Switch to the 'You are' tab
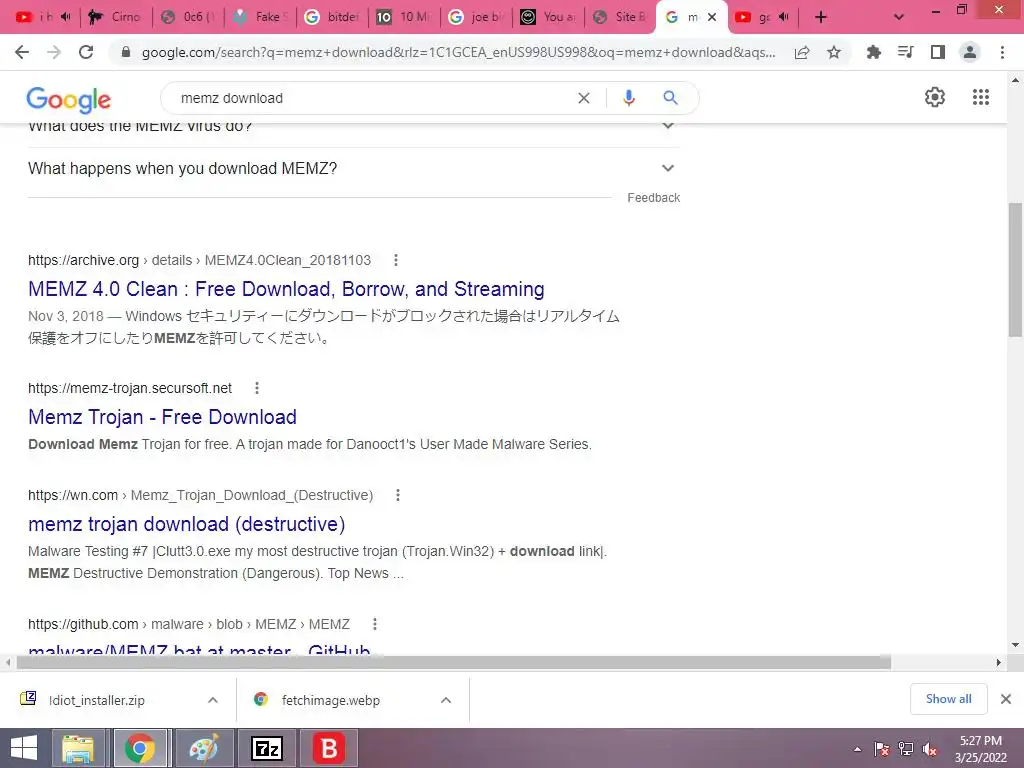 (x=547, y=17)
